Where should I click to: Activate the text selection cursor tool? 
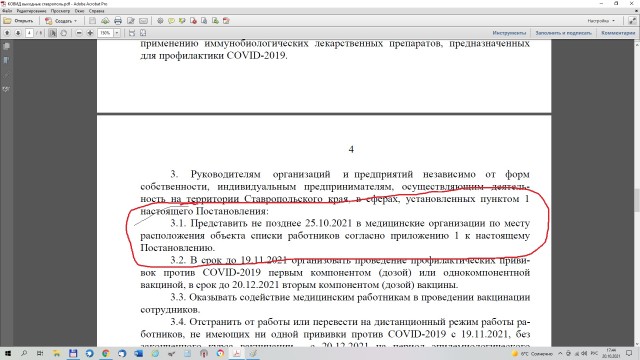(x=53, y=33)
